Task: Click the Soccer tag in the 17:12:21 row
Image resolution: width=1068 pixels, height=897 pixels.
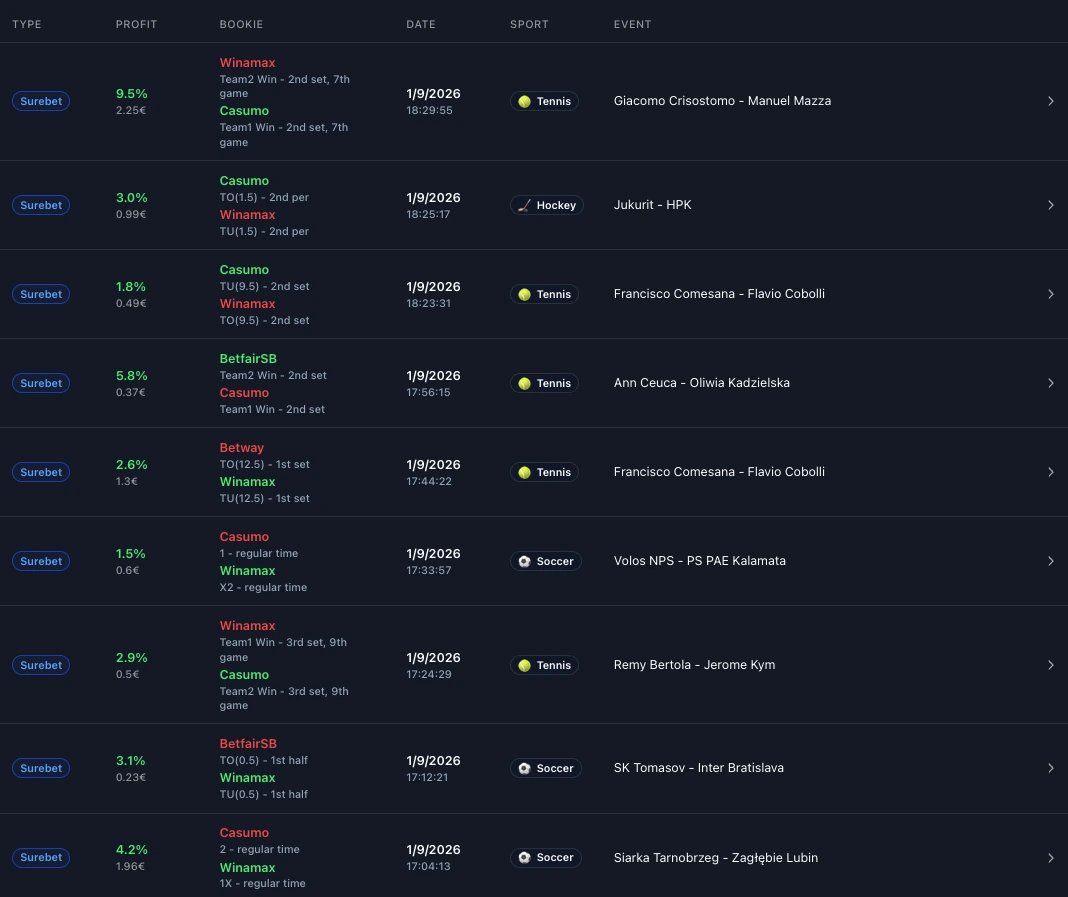Action: tap(546, 768)
